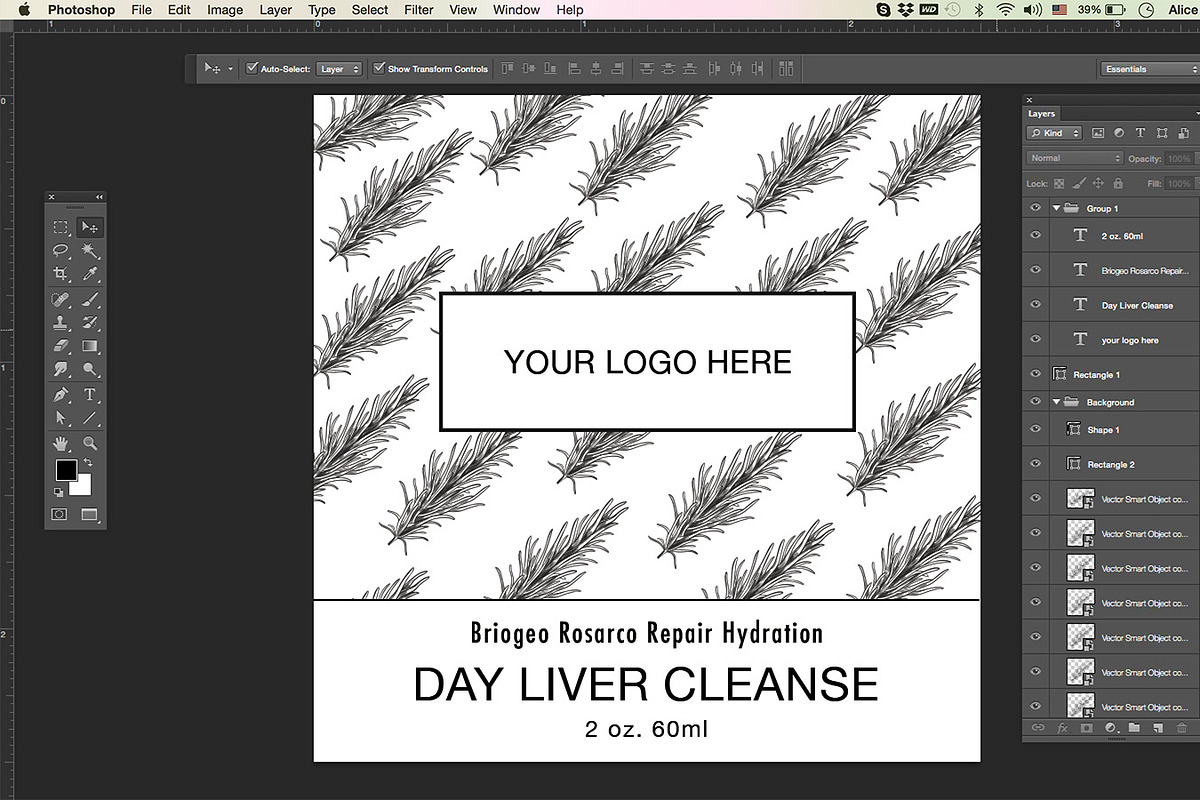Select the Path Selection tool
Viewport: 1200px width, 800px height.
tap(61, 418)
